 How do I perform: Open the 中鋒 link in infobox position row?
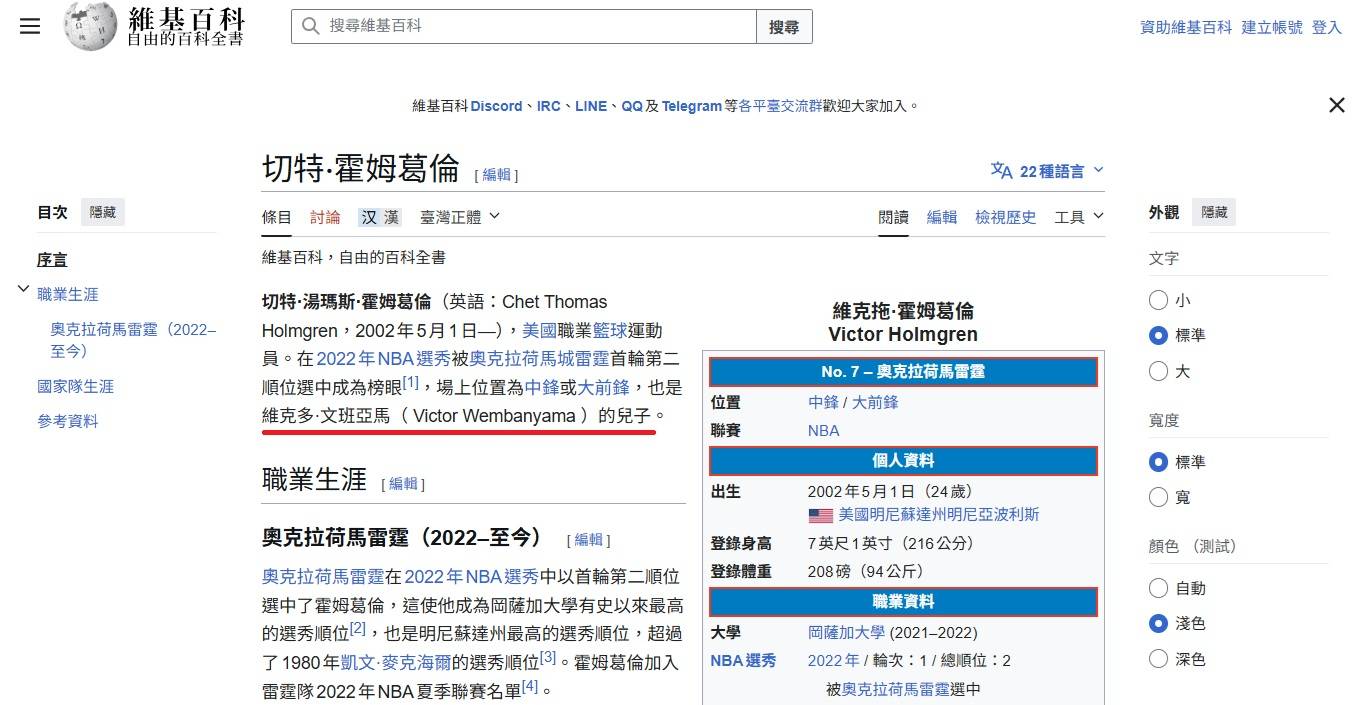pos(823,402)
